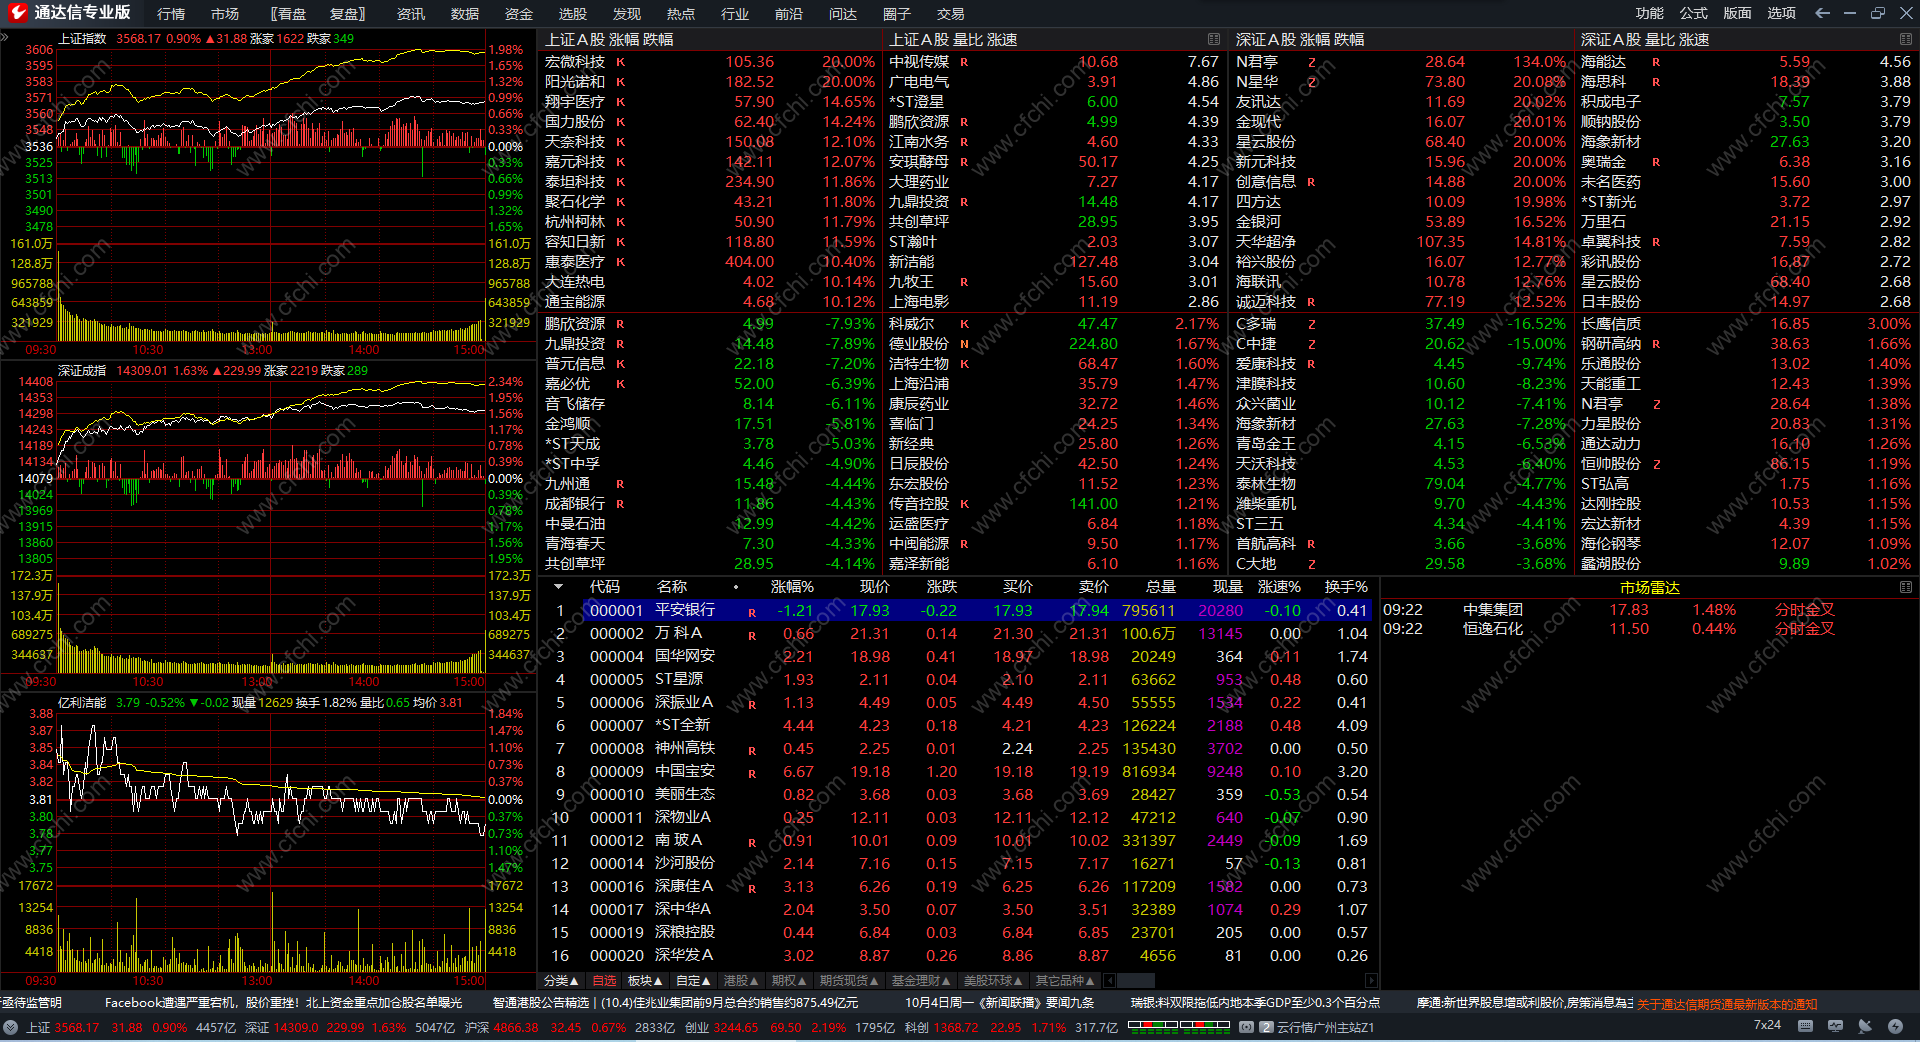Click the circular icon left of 上证 in the status bar
This screenshot has height=1042, width=1920.
pos(10,1027)
